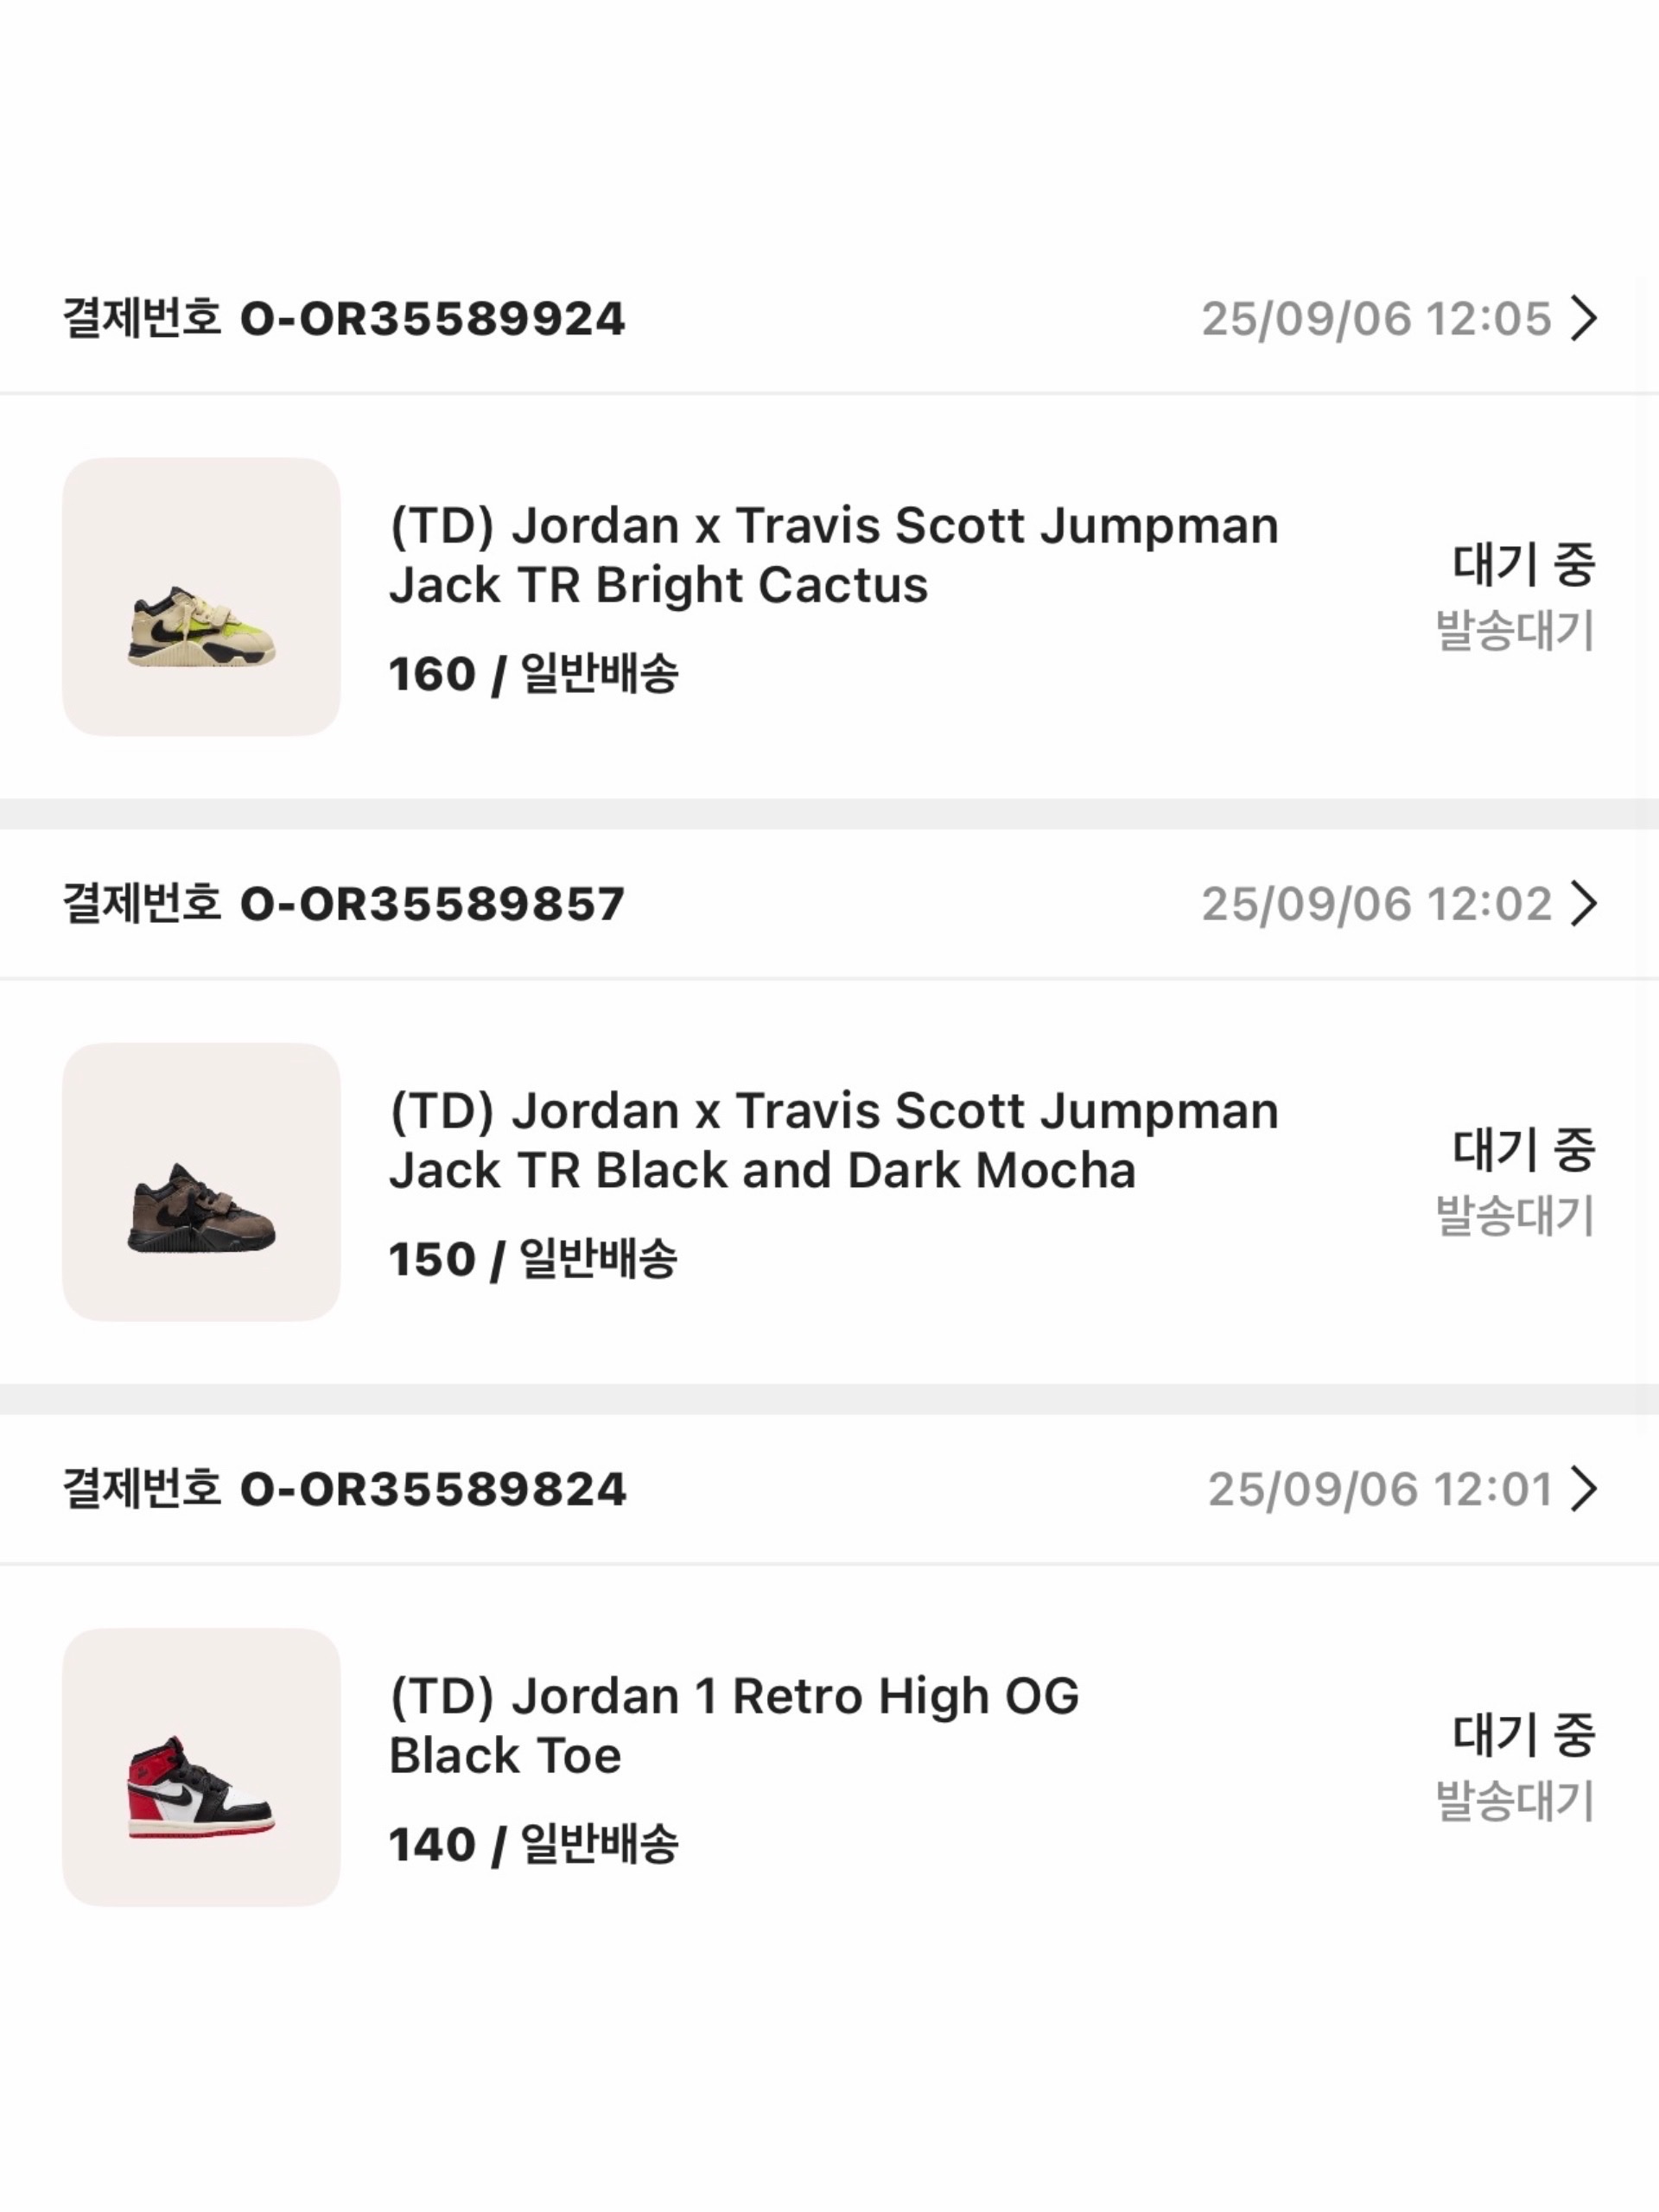Click payment number O-OR35589924

[432, 319]
